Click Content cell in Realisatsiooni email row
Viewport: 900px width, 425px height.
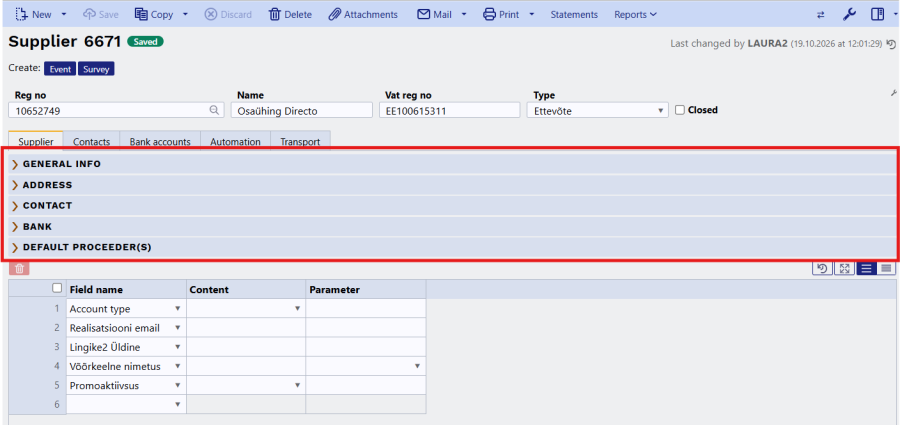[246, 328]
